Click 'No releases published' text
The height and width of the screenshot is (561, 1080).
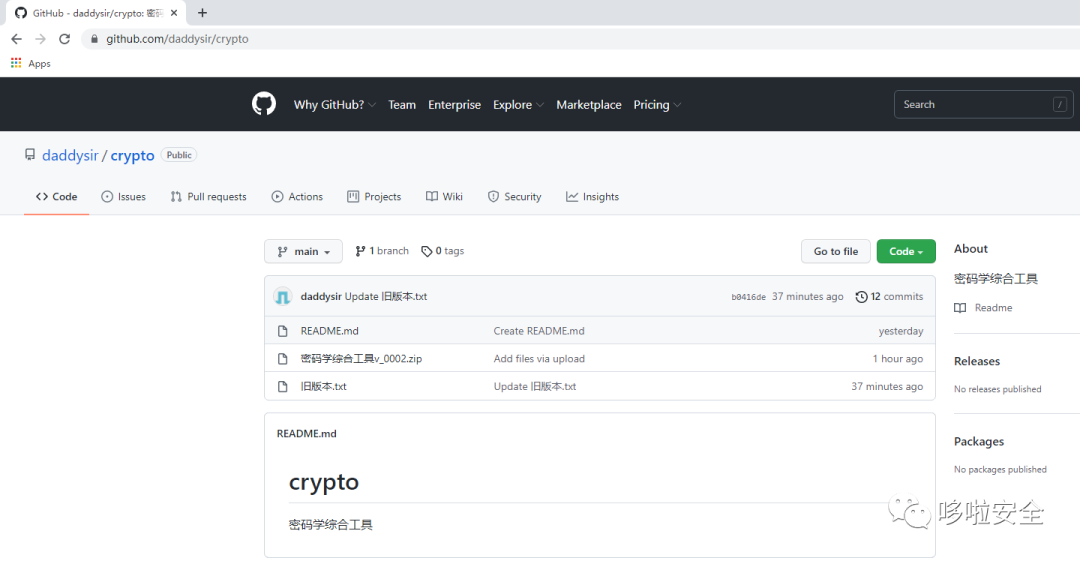pyautogui.click(x=997, y=389)
